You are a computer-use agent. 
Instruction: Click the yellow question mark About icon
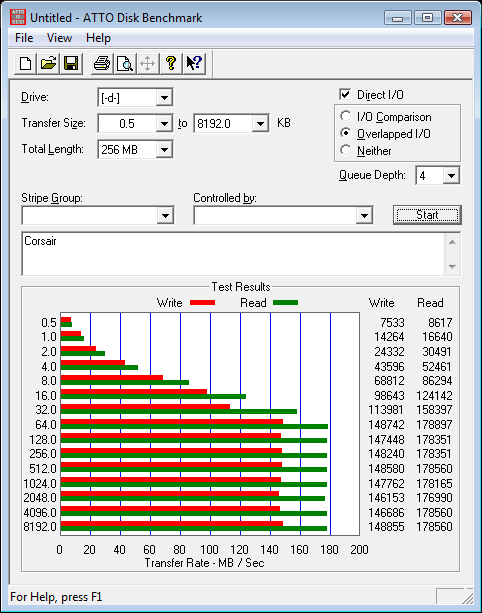171,63
